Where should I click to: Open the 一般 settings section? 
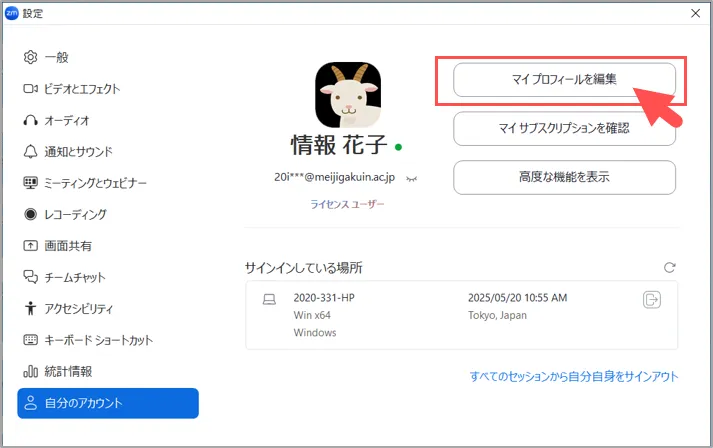pos(56,57)
